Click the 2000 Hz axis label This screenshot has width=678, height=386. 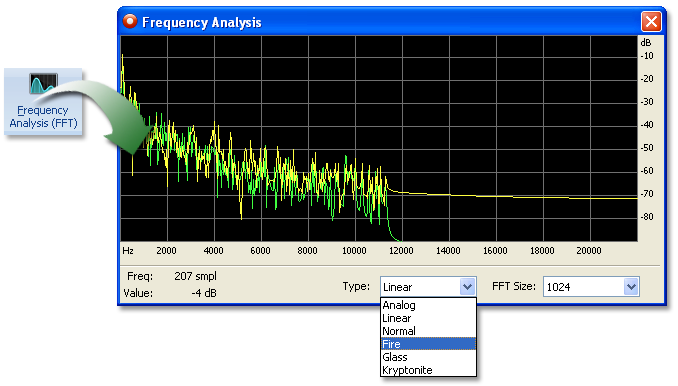166,251
